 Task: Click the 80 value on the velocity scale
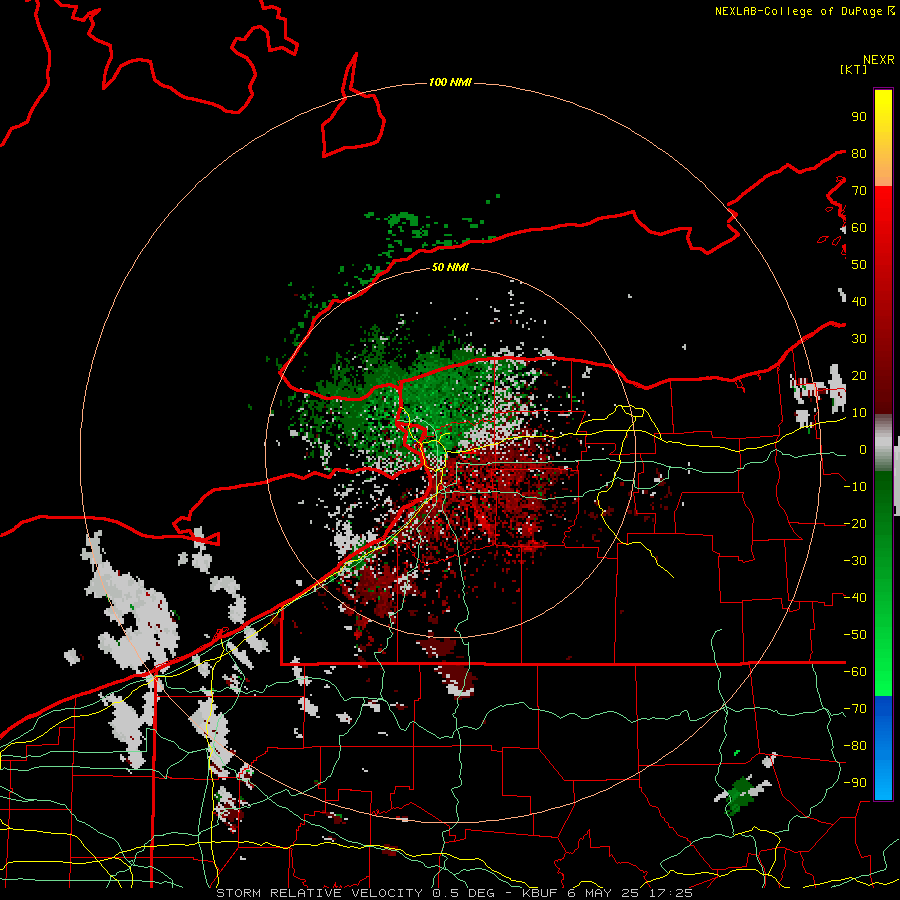pyautogui.click(x=859, y=153)
